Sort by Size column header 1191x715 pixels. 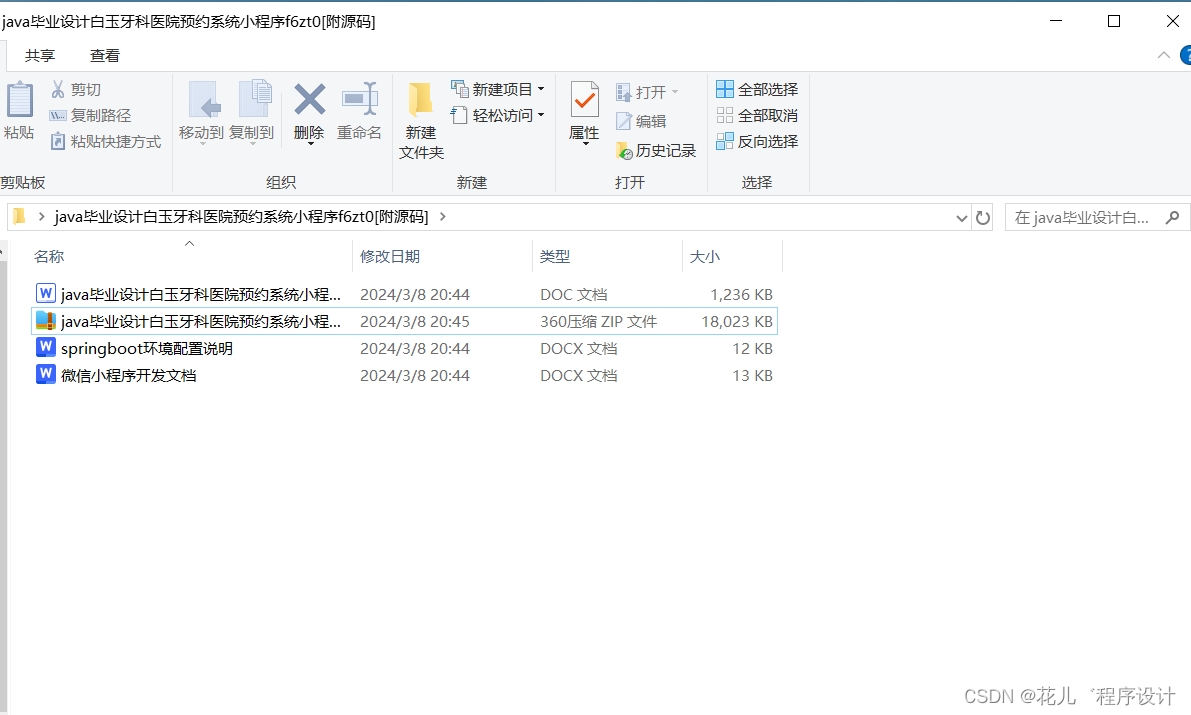pyautogui.click(x=732, y=256)
